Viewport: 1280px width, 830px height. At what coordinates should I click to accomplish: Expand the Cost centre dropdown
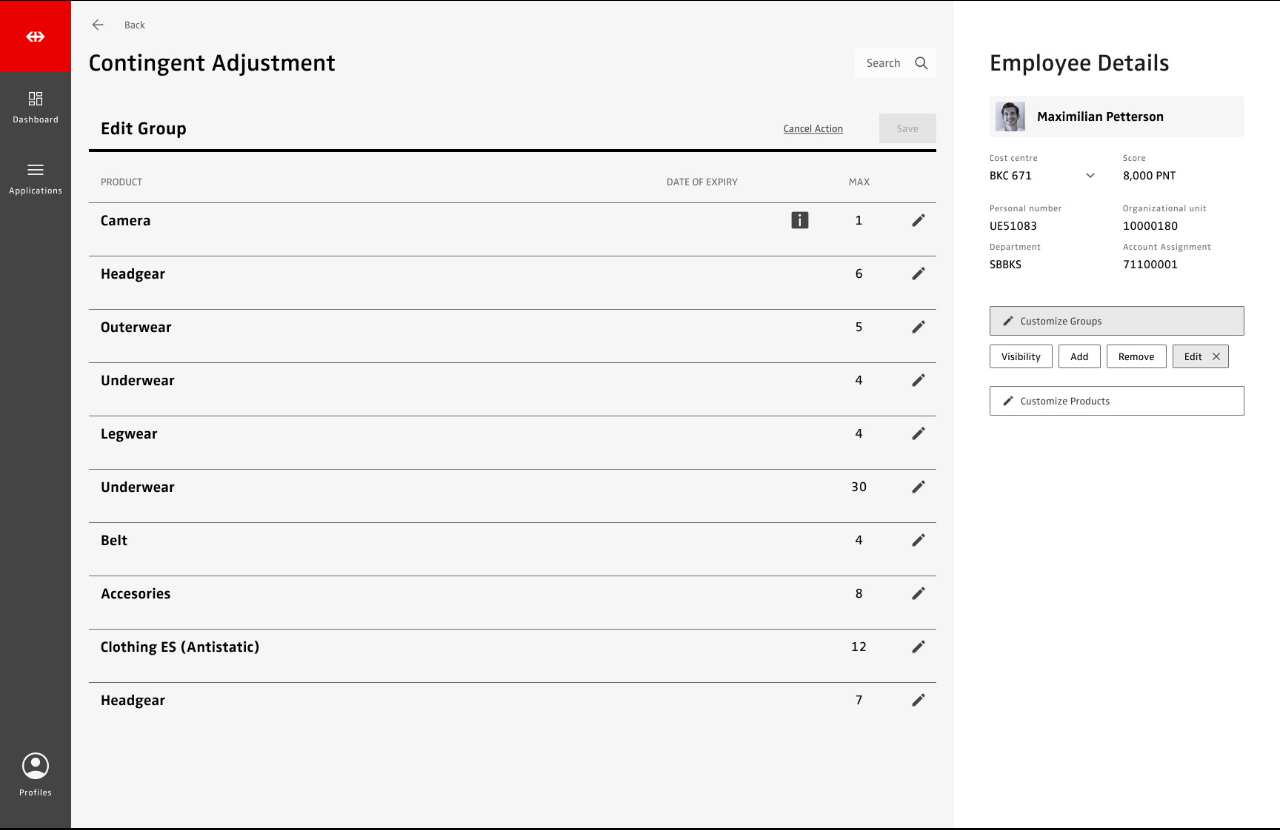(x=1090, y=176)
